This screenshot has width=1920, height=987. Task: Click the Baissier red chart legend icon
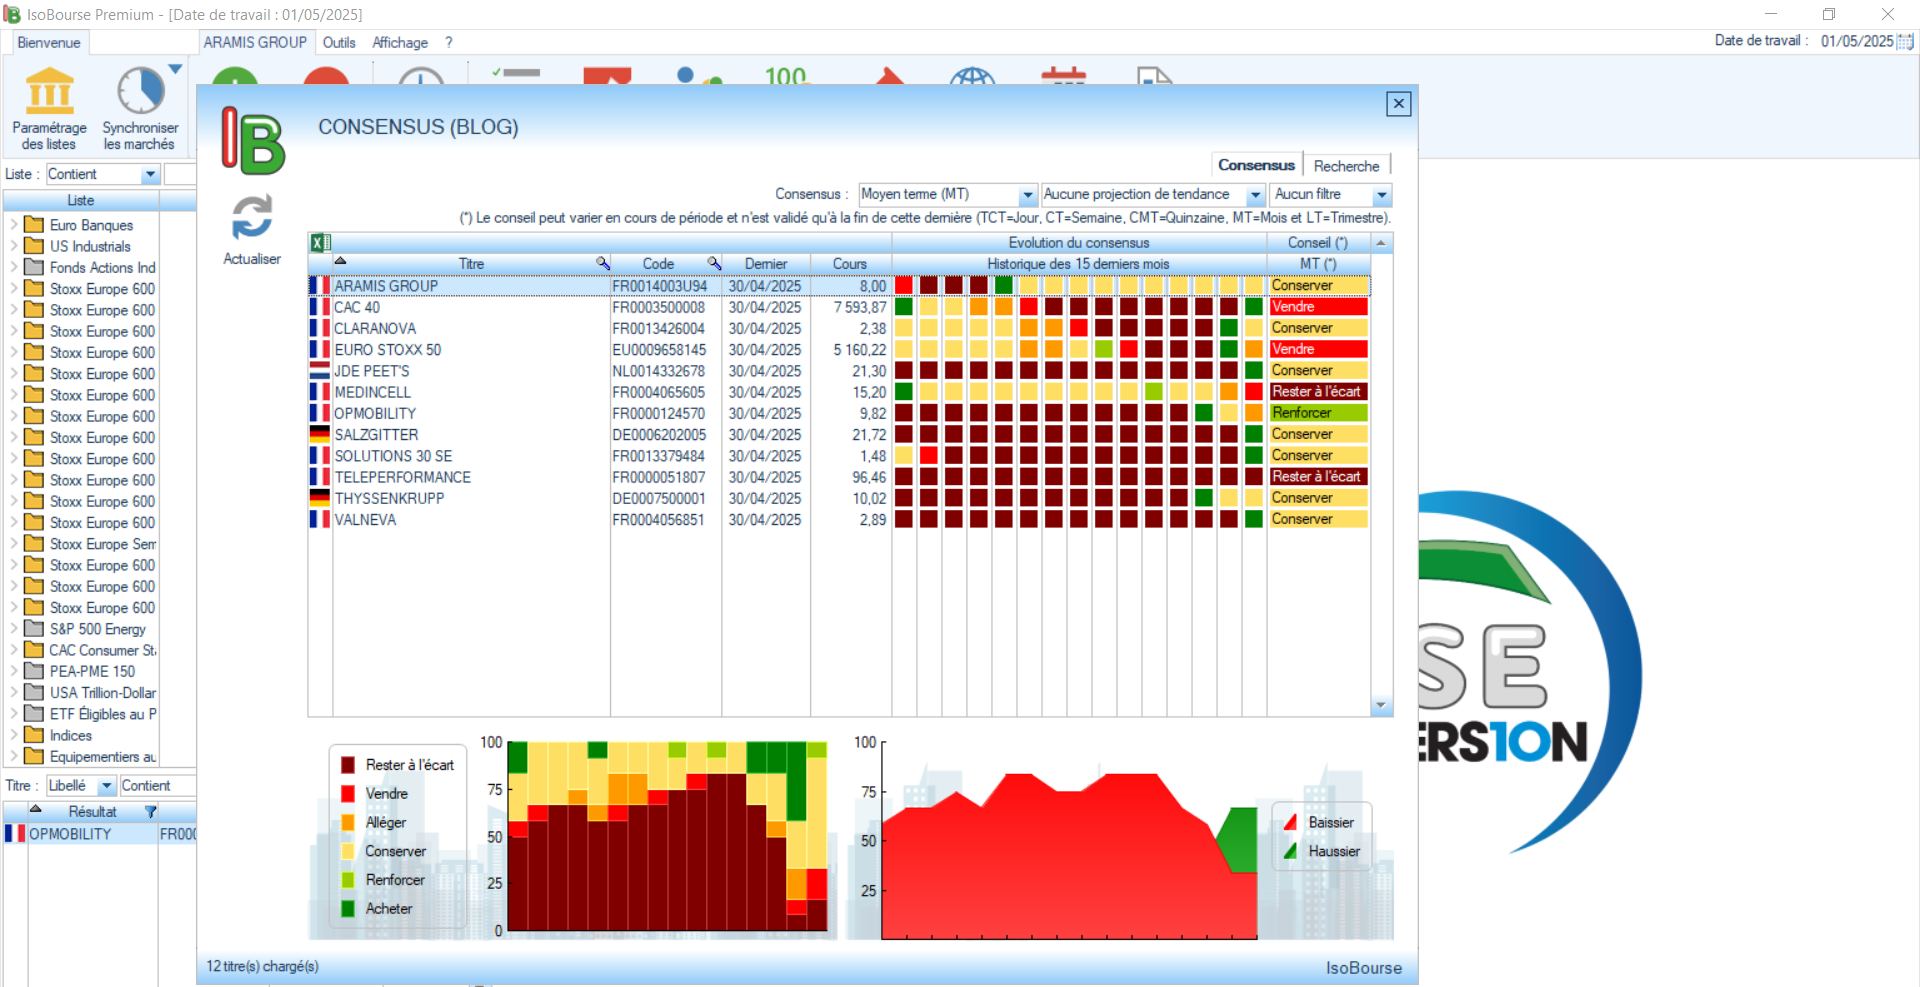[1290, 822]
